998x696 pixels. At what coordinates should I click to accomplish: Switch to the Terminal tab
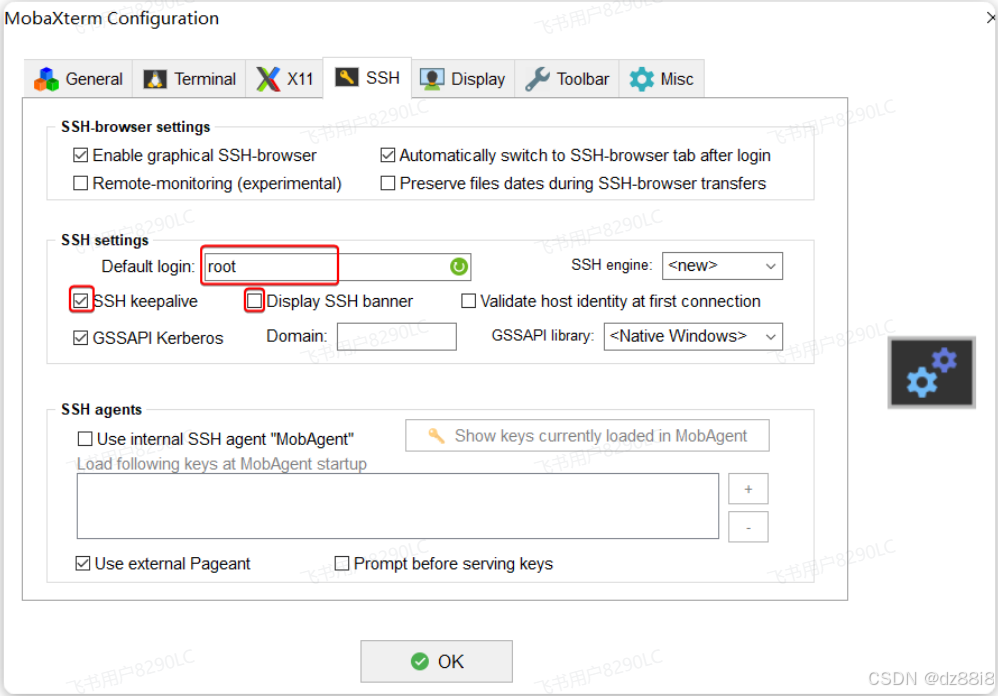[189, 79]
